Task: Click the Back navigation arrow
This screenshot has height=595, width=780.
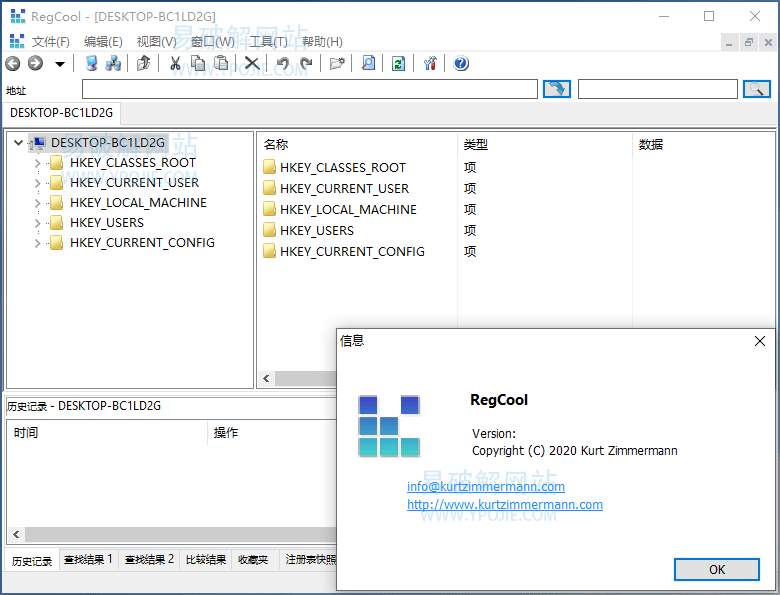Action: (13, 64)
